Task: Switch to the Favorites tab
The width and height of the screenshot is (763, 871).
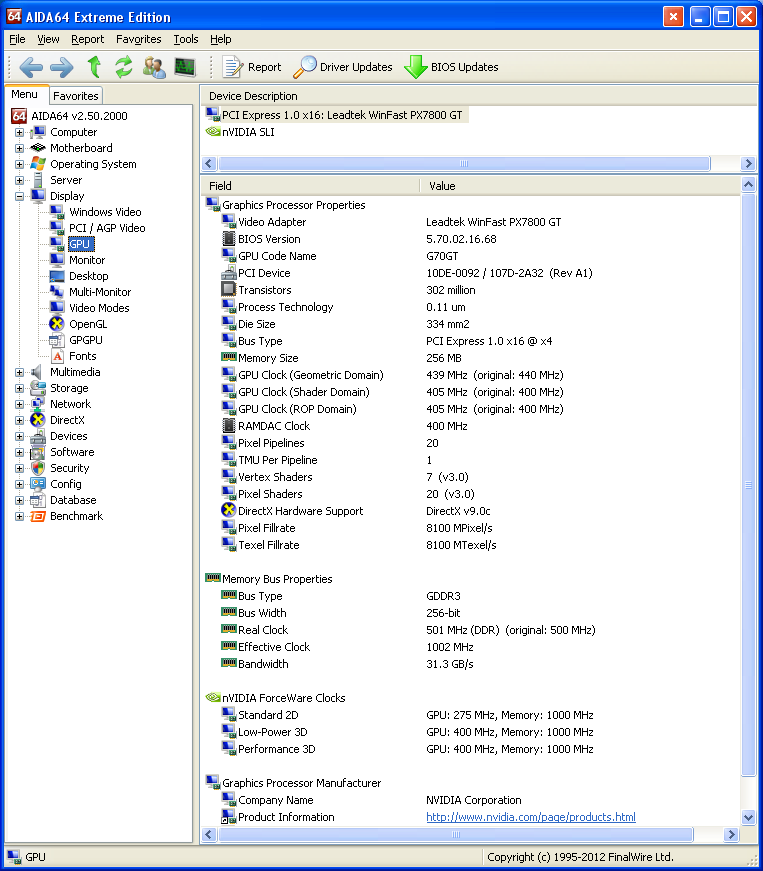Action: [76, 96]
